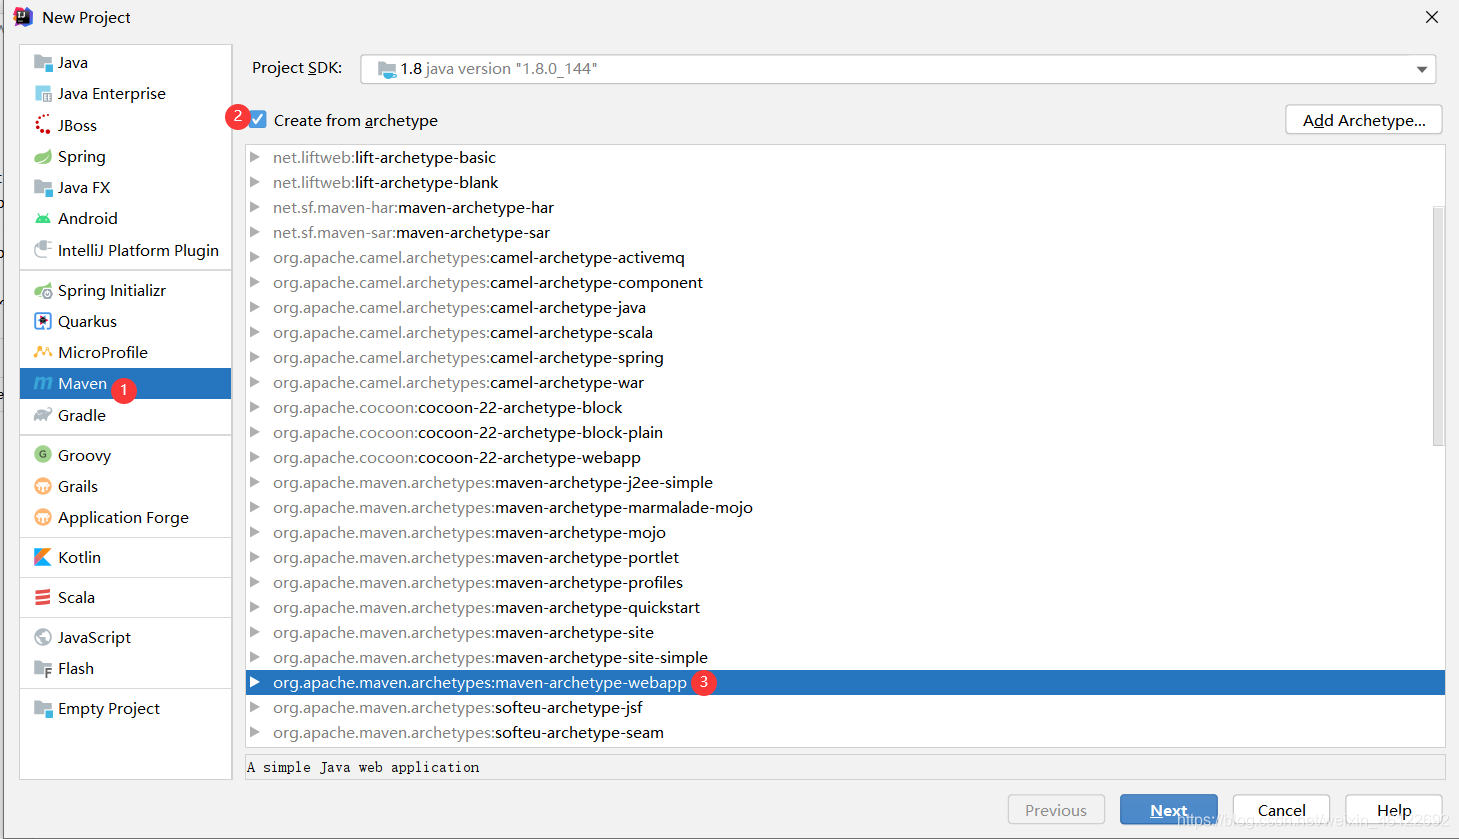Select the Java project type icon
1459x839 pixels.
[x=43, y=63]
